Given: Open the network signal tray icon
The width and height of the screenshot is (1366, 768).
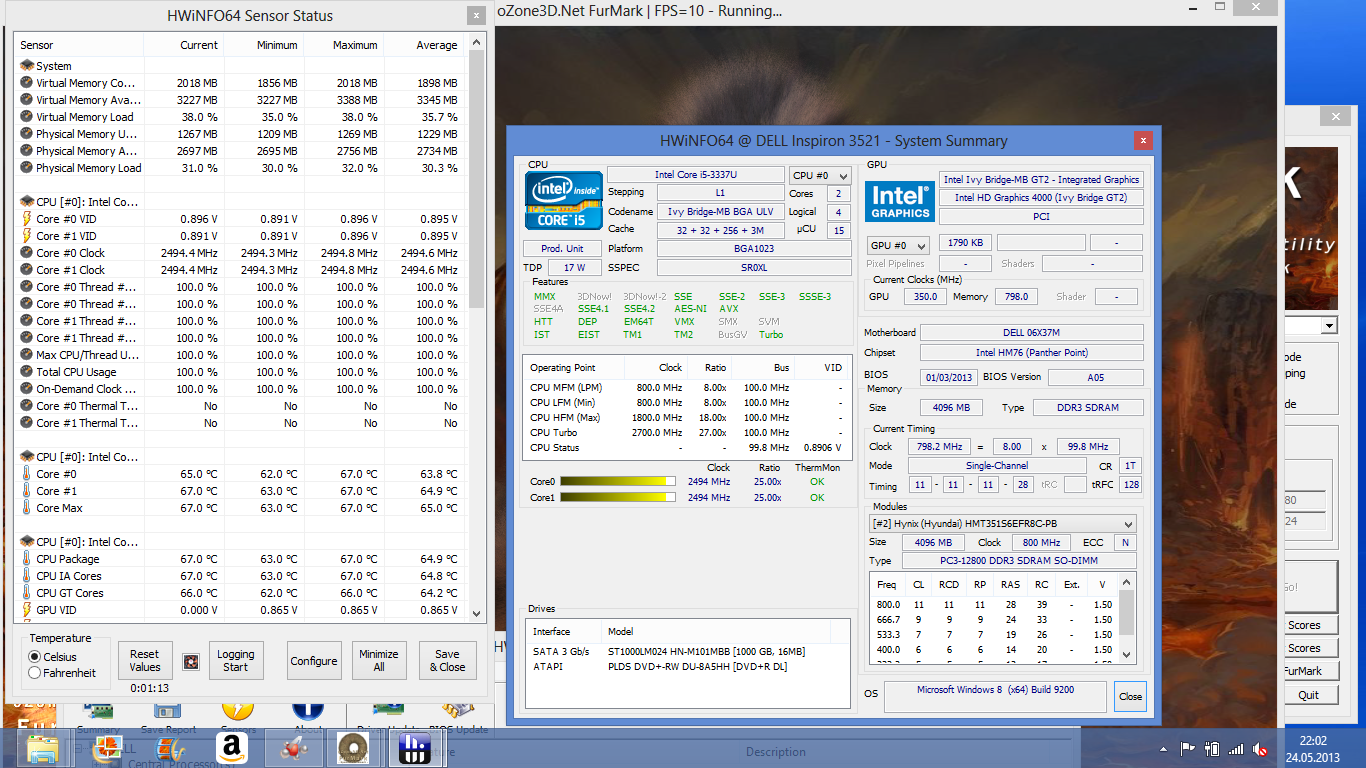Looking at the screenshot, I should pyautogui.click(x=1236, y=748).
